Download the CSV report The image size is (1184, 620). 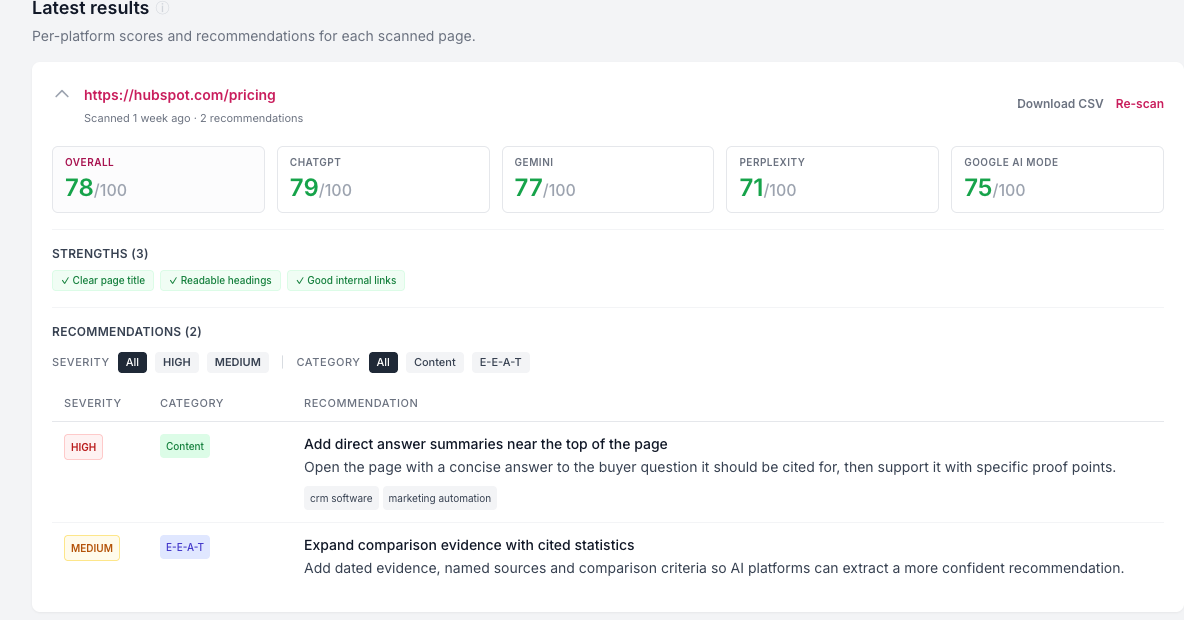click(1059, 103)
